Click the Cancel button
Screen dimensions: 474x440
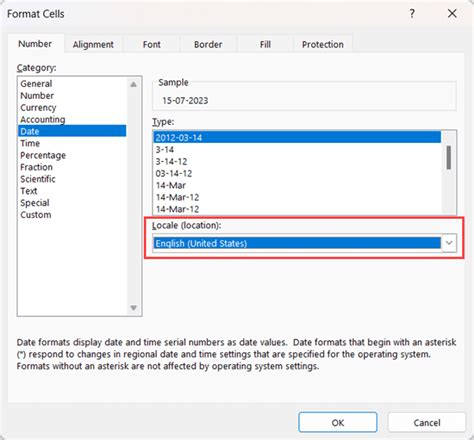[427, 422]
